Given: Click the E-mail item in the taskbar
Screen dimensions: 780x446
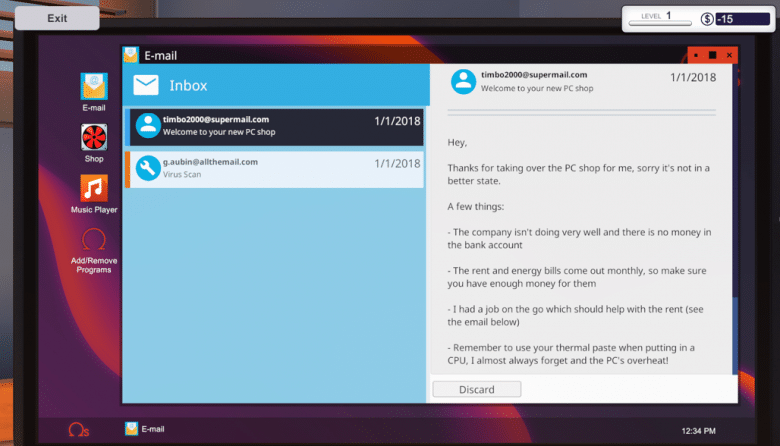Looking at the screenshot, I should coord(145,429).
